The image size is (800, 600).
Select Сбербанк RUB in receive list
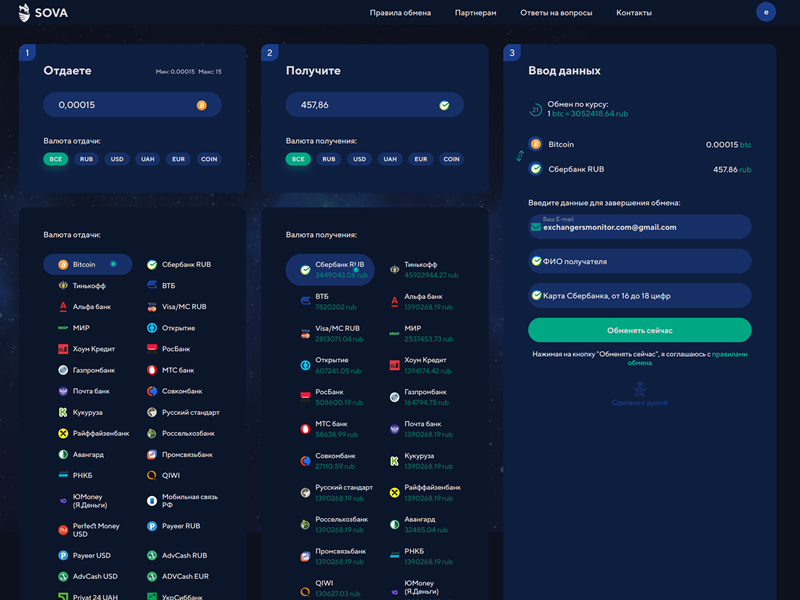point(330,269)
